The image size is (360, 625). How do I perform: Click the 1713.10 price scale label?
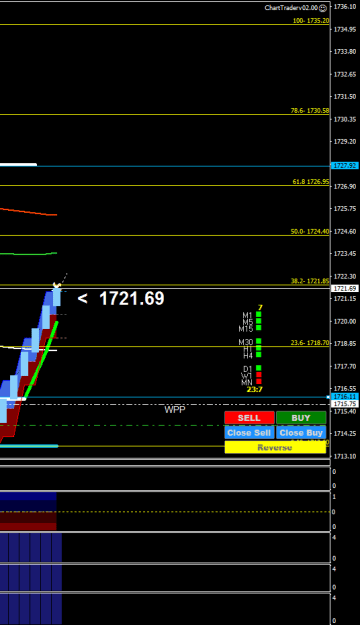click(345, 456)
